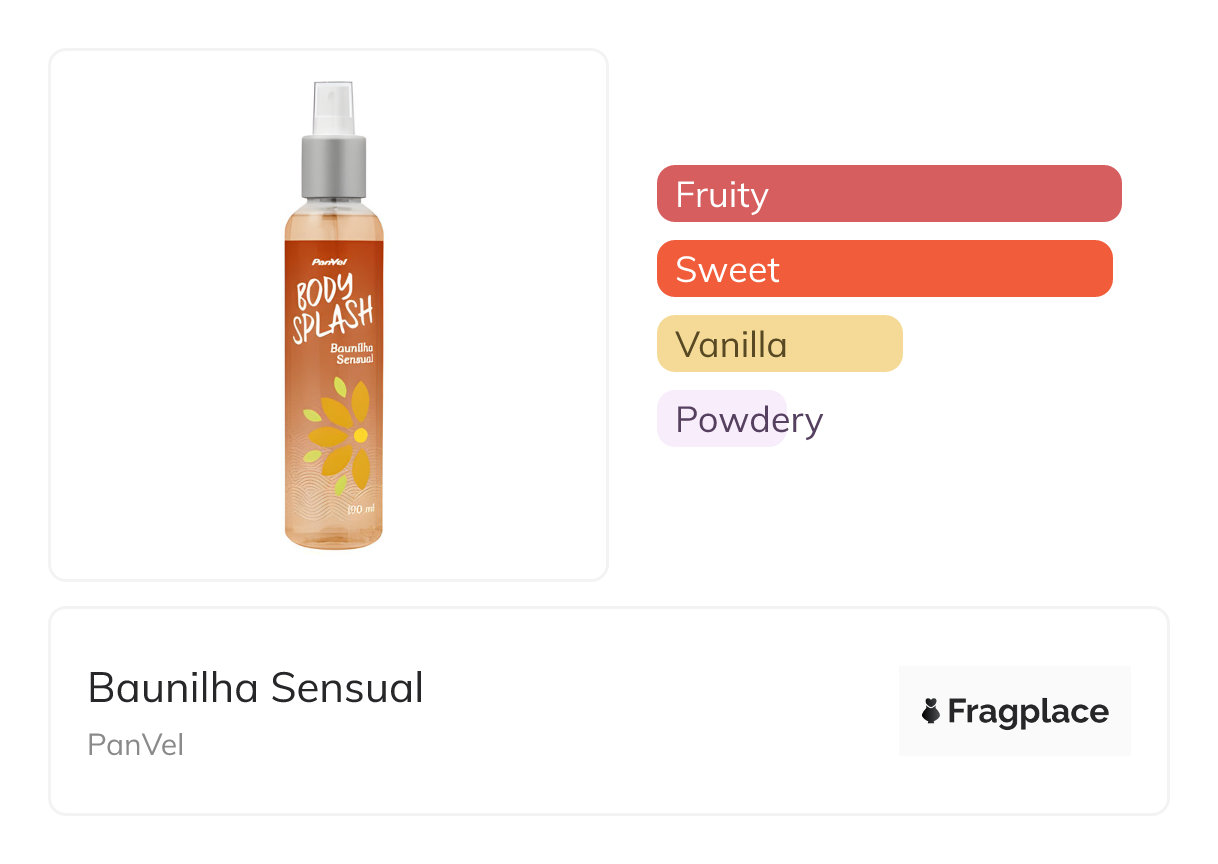This screenshot has width=1218, height=864.
Task: Click the Fruity text label
Action: pyautogui.click(x=722, y=194)
